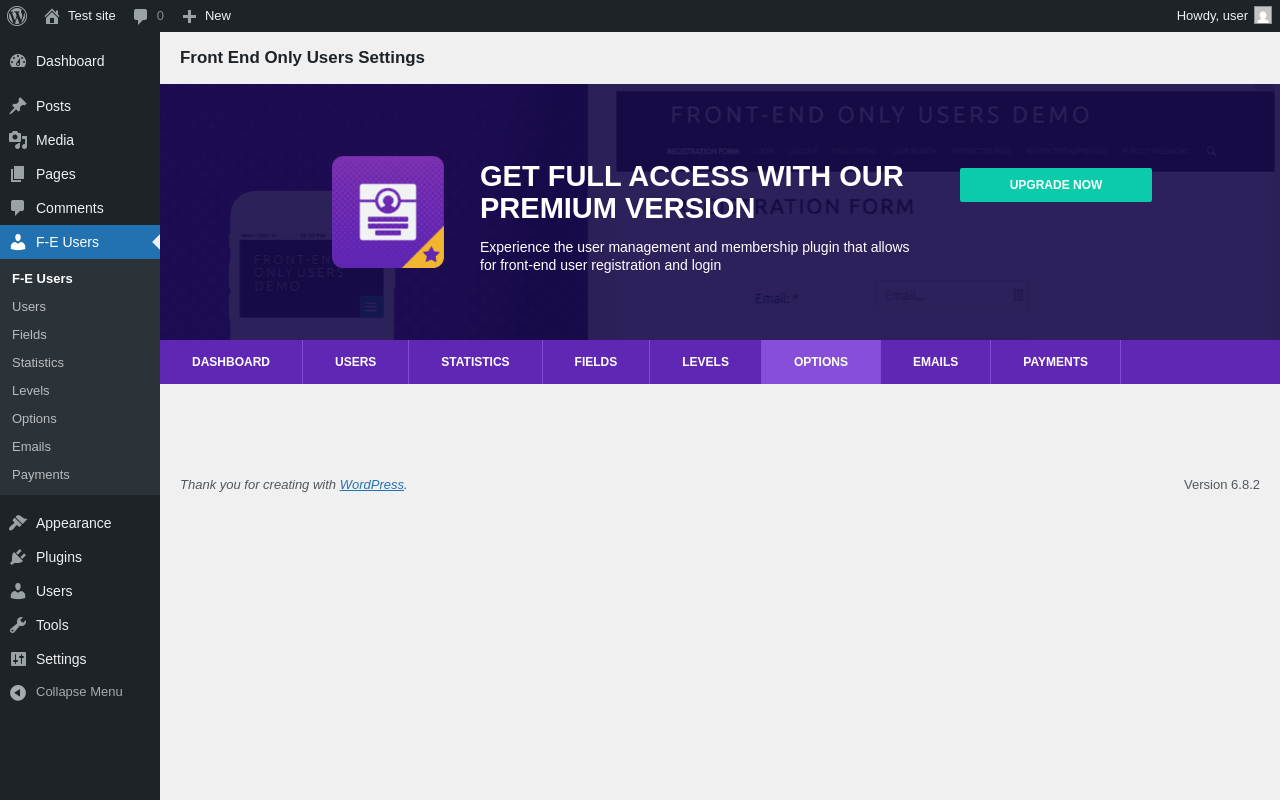Viewport: 1280px width, 800px height.
Task: Click the Posts pushpin icon
Action: [x=18, y=106]
